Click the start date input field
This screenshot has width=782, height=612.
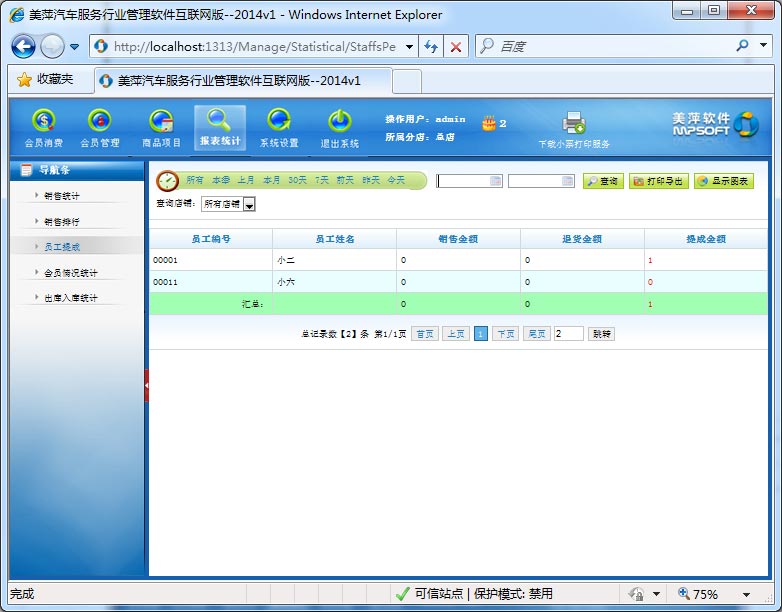(x=463, y=181)
